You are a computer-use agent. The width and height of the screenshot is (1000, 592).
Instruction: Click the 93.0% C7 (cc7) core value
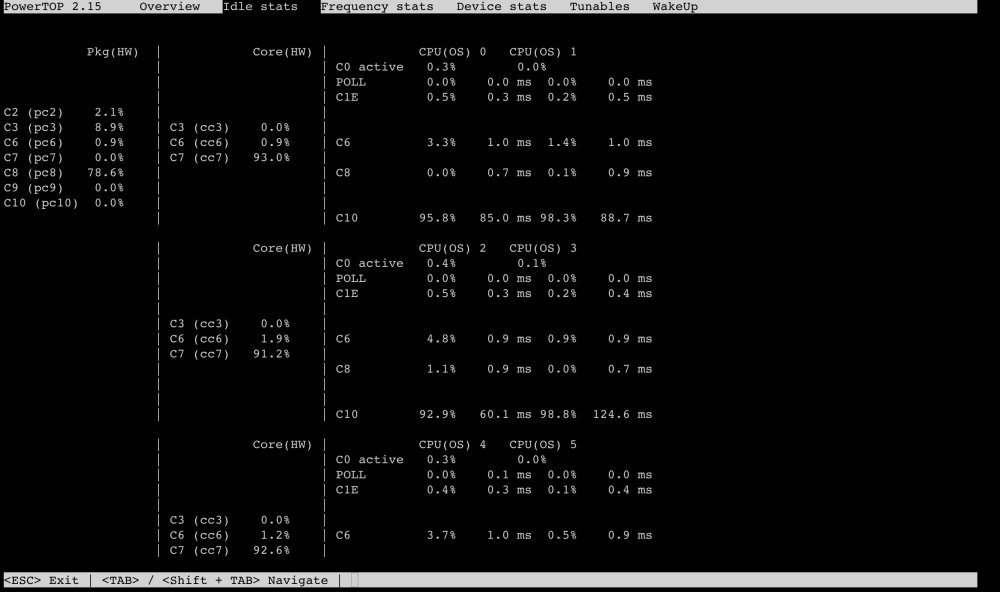click(271, 158)
